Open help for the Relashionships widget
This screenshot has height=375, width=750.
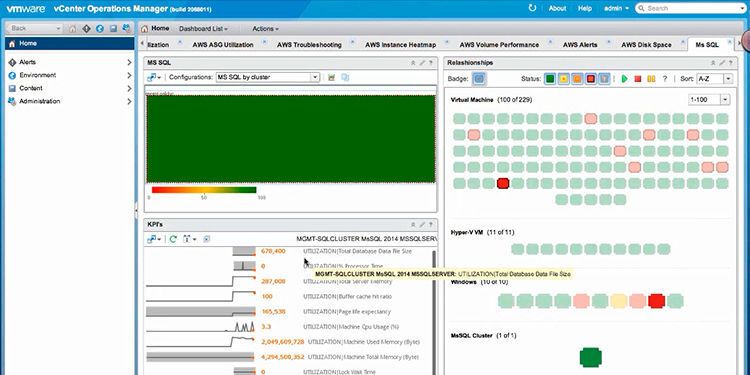730,63
